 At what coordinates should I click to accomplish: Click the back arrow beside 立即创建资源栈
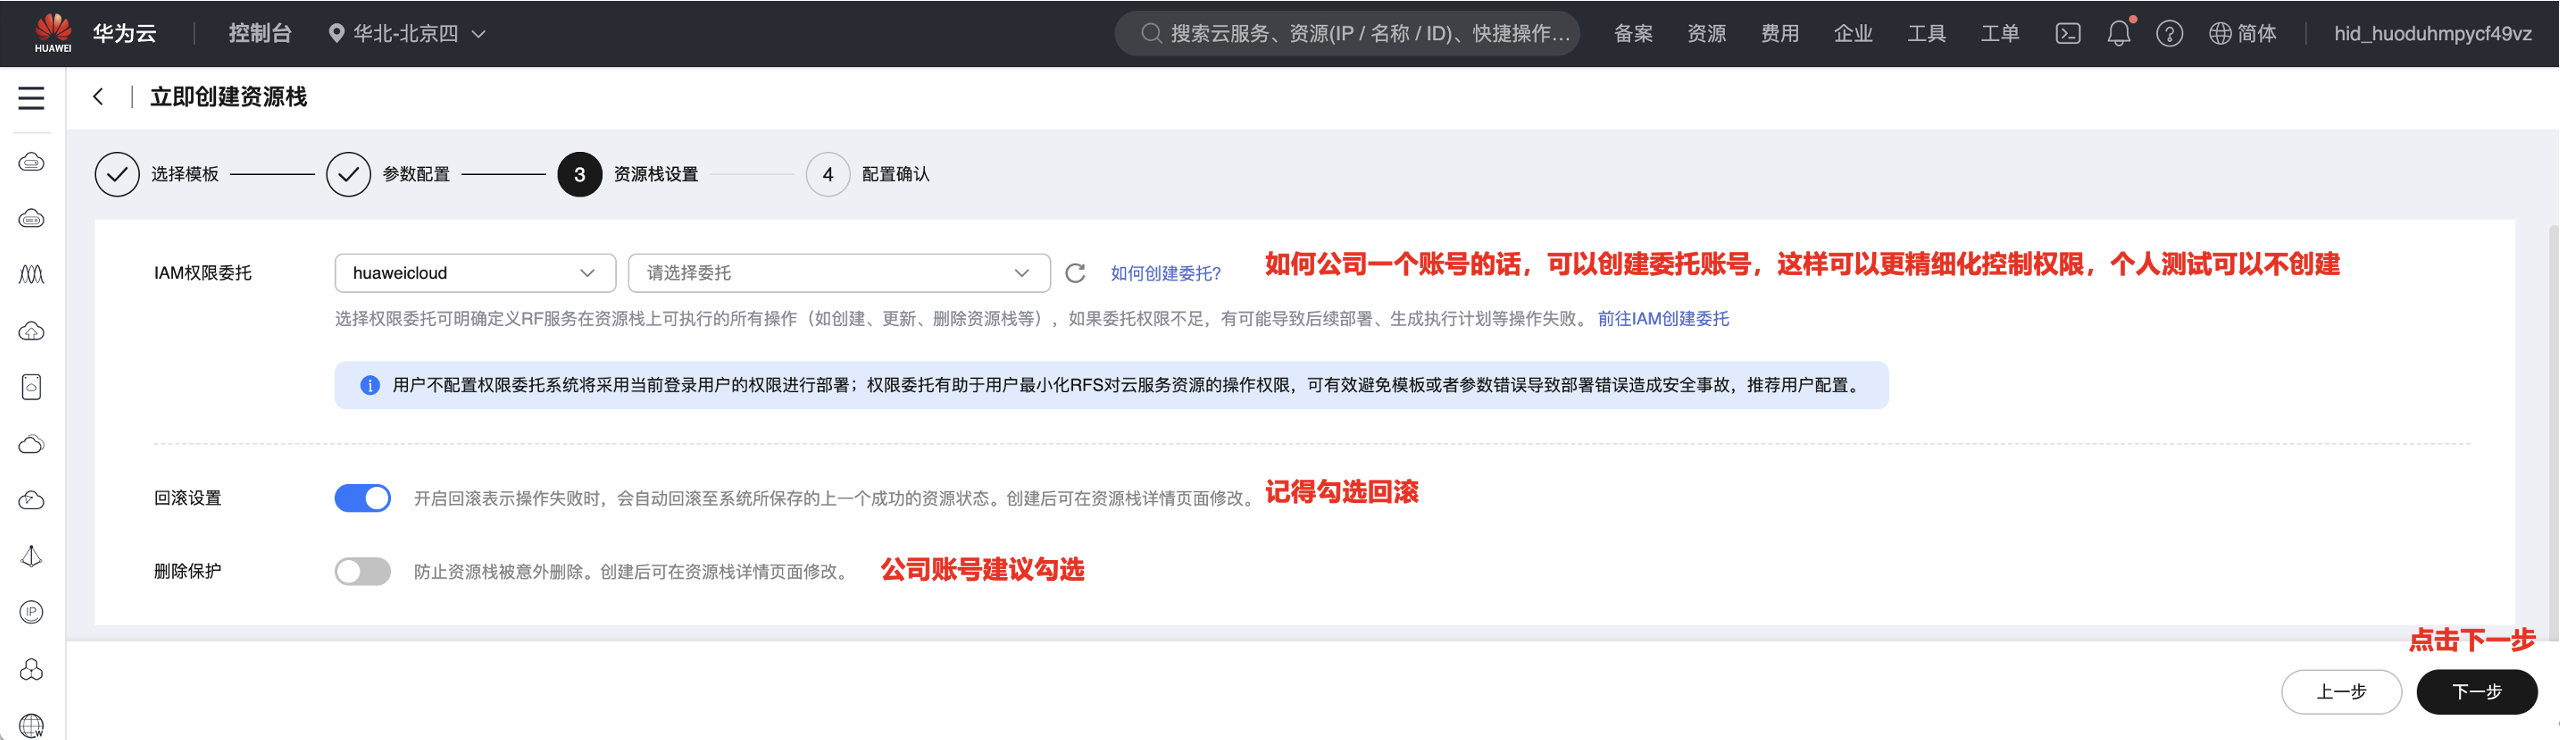(x=98, y=97)
